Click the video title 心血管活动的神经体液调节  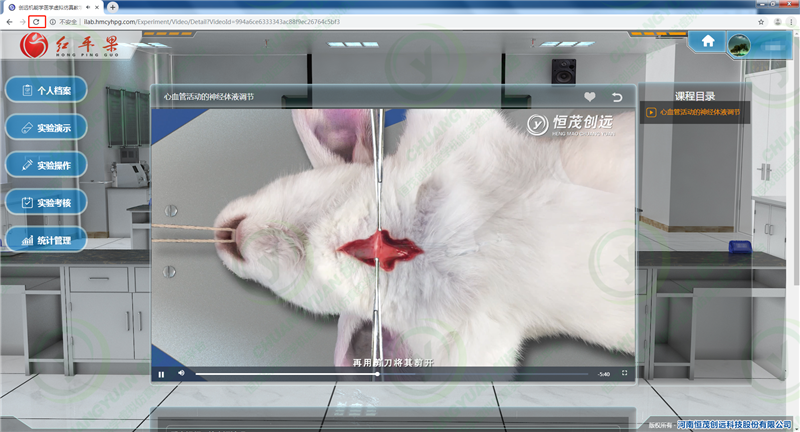209,96
